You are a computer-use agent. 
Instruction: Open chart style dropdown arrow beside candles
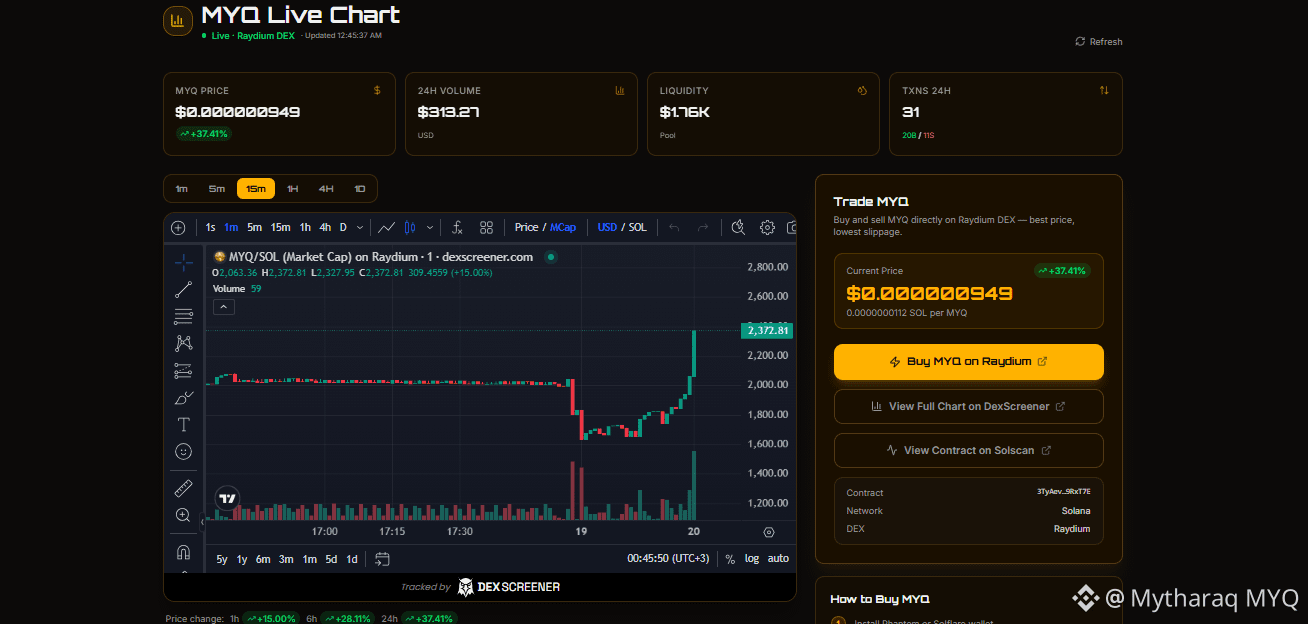(x=431, y=227)
